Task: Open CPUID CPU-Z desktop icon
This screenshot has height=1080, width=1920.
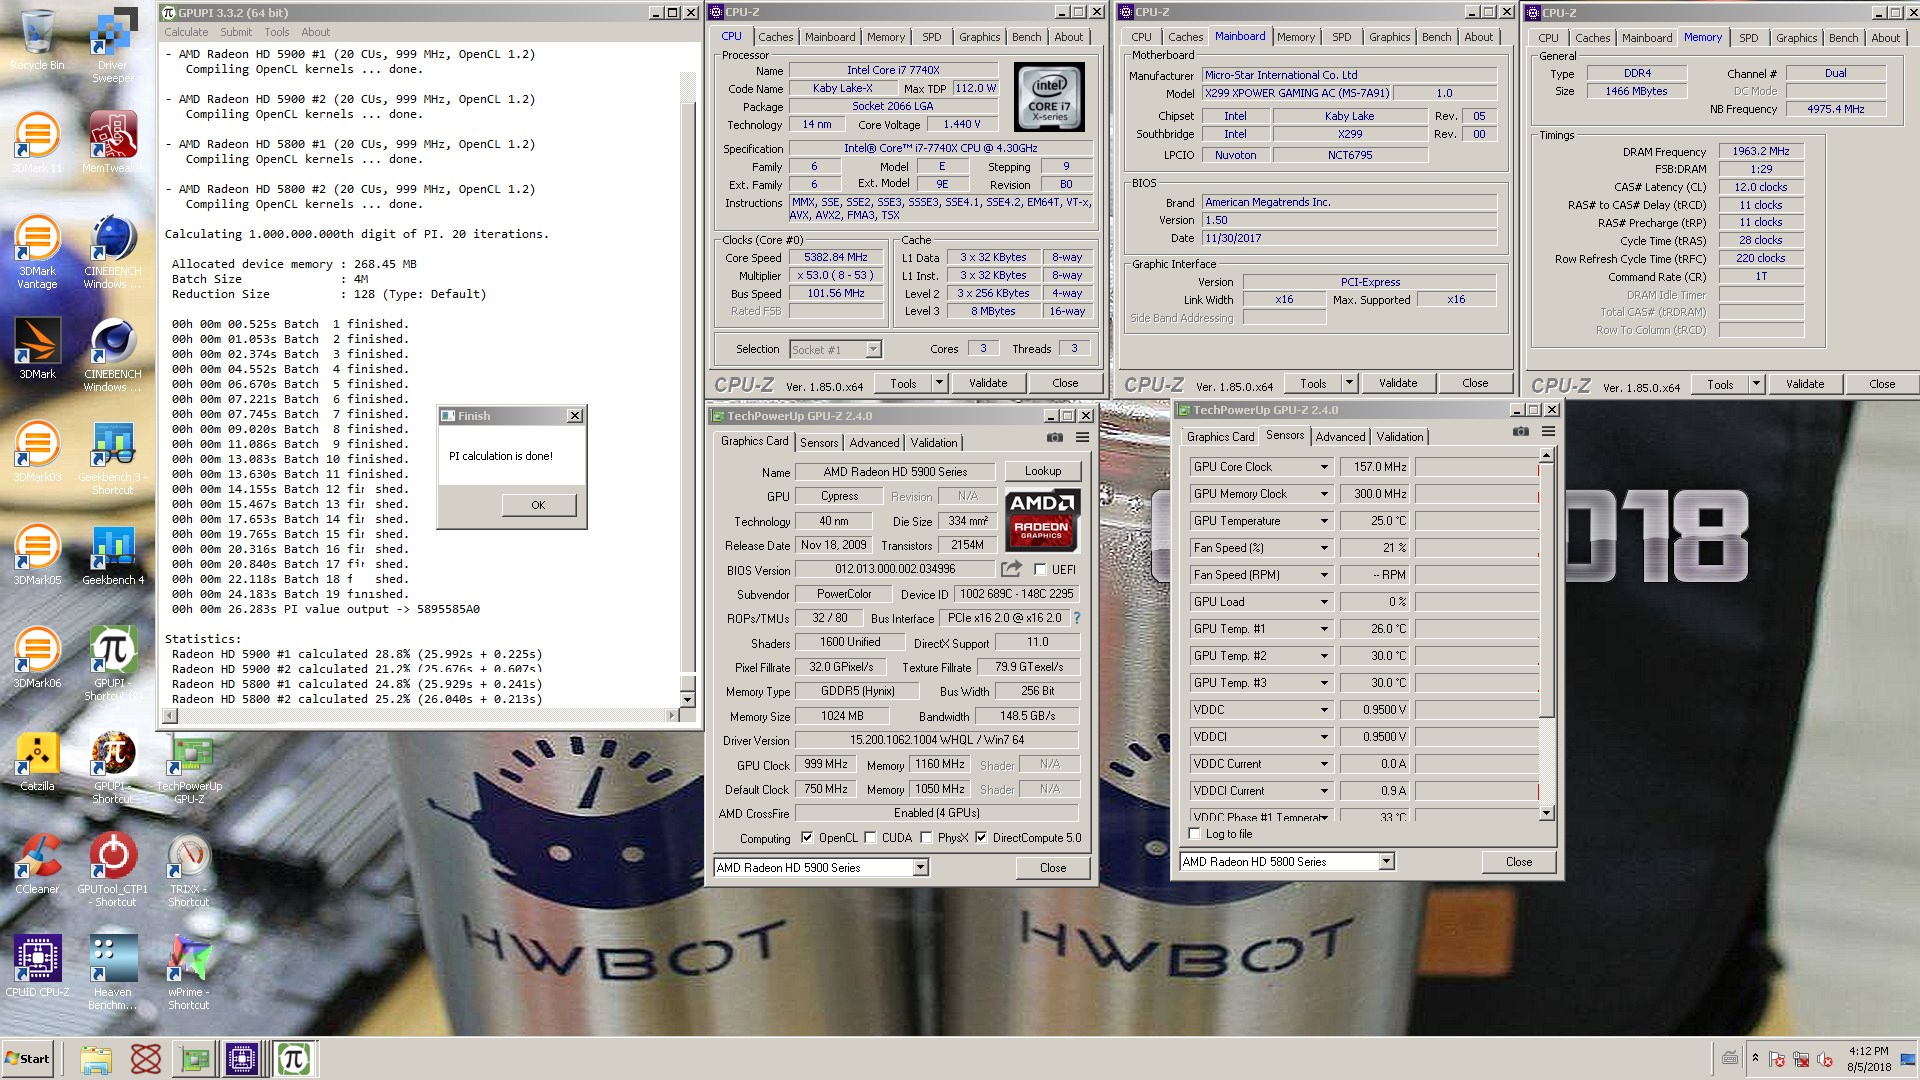Action: pyautogui.click(x=37, y=967)
